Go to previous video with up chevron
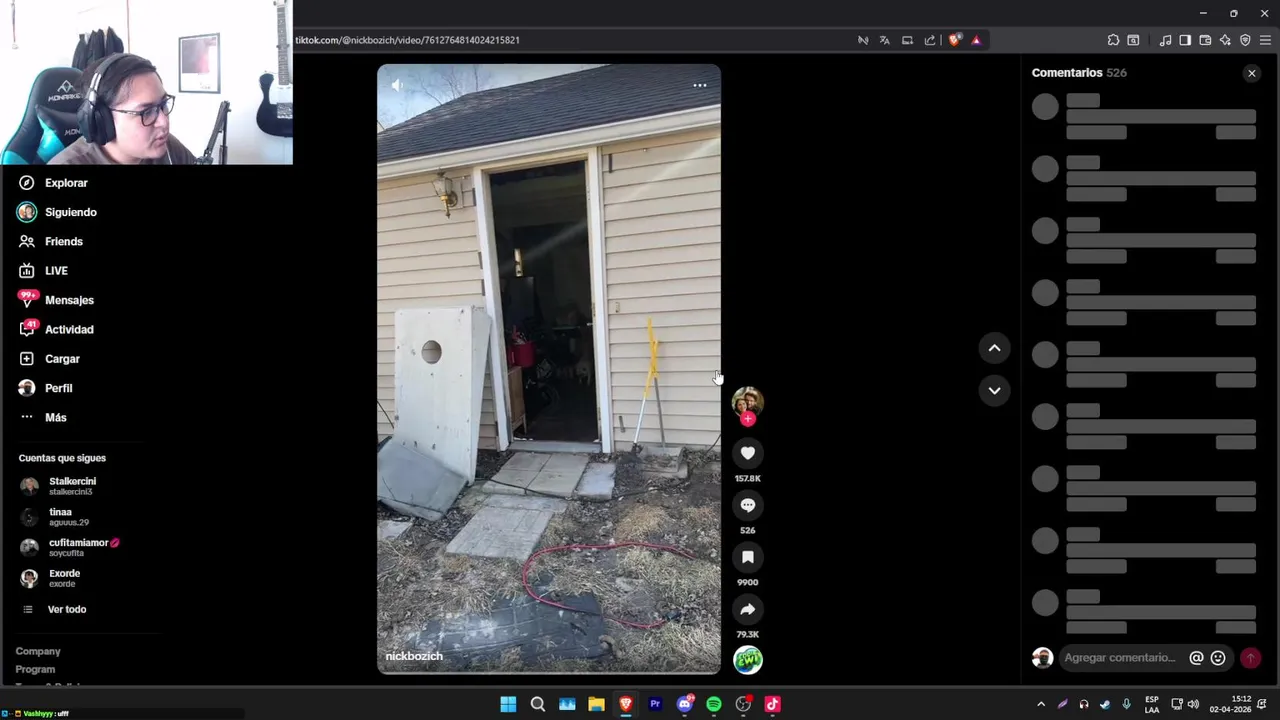 (994, 348)
